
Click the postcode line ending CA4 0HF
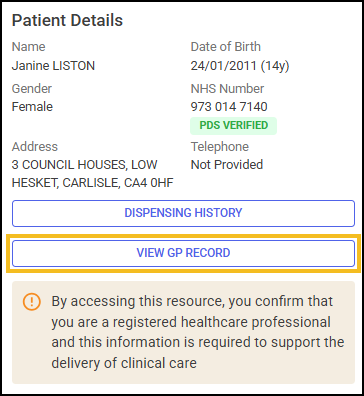point(93,183)
